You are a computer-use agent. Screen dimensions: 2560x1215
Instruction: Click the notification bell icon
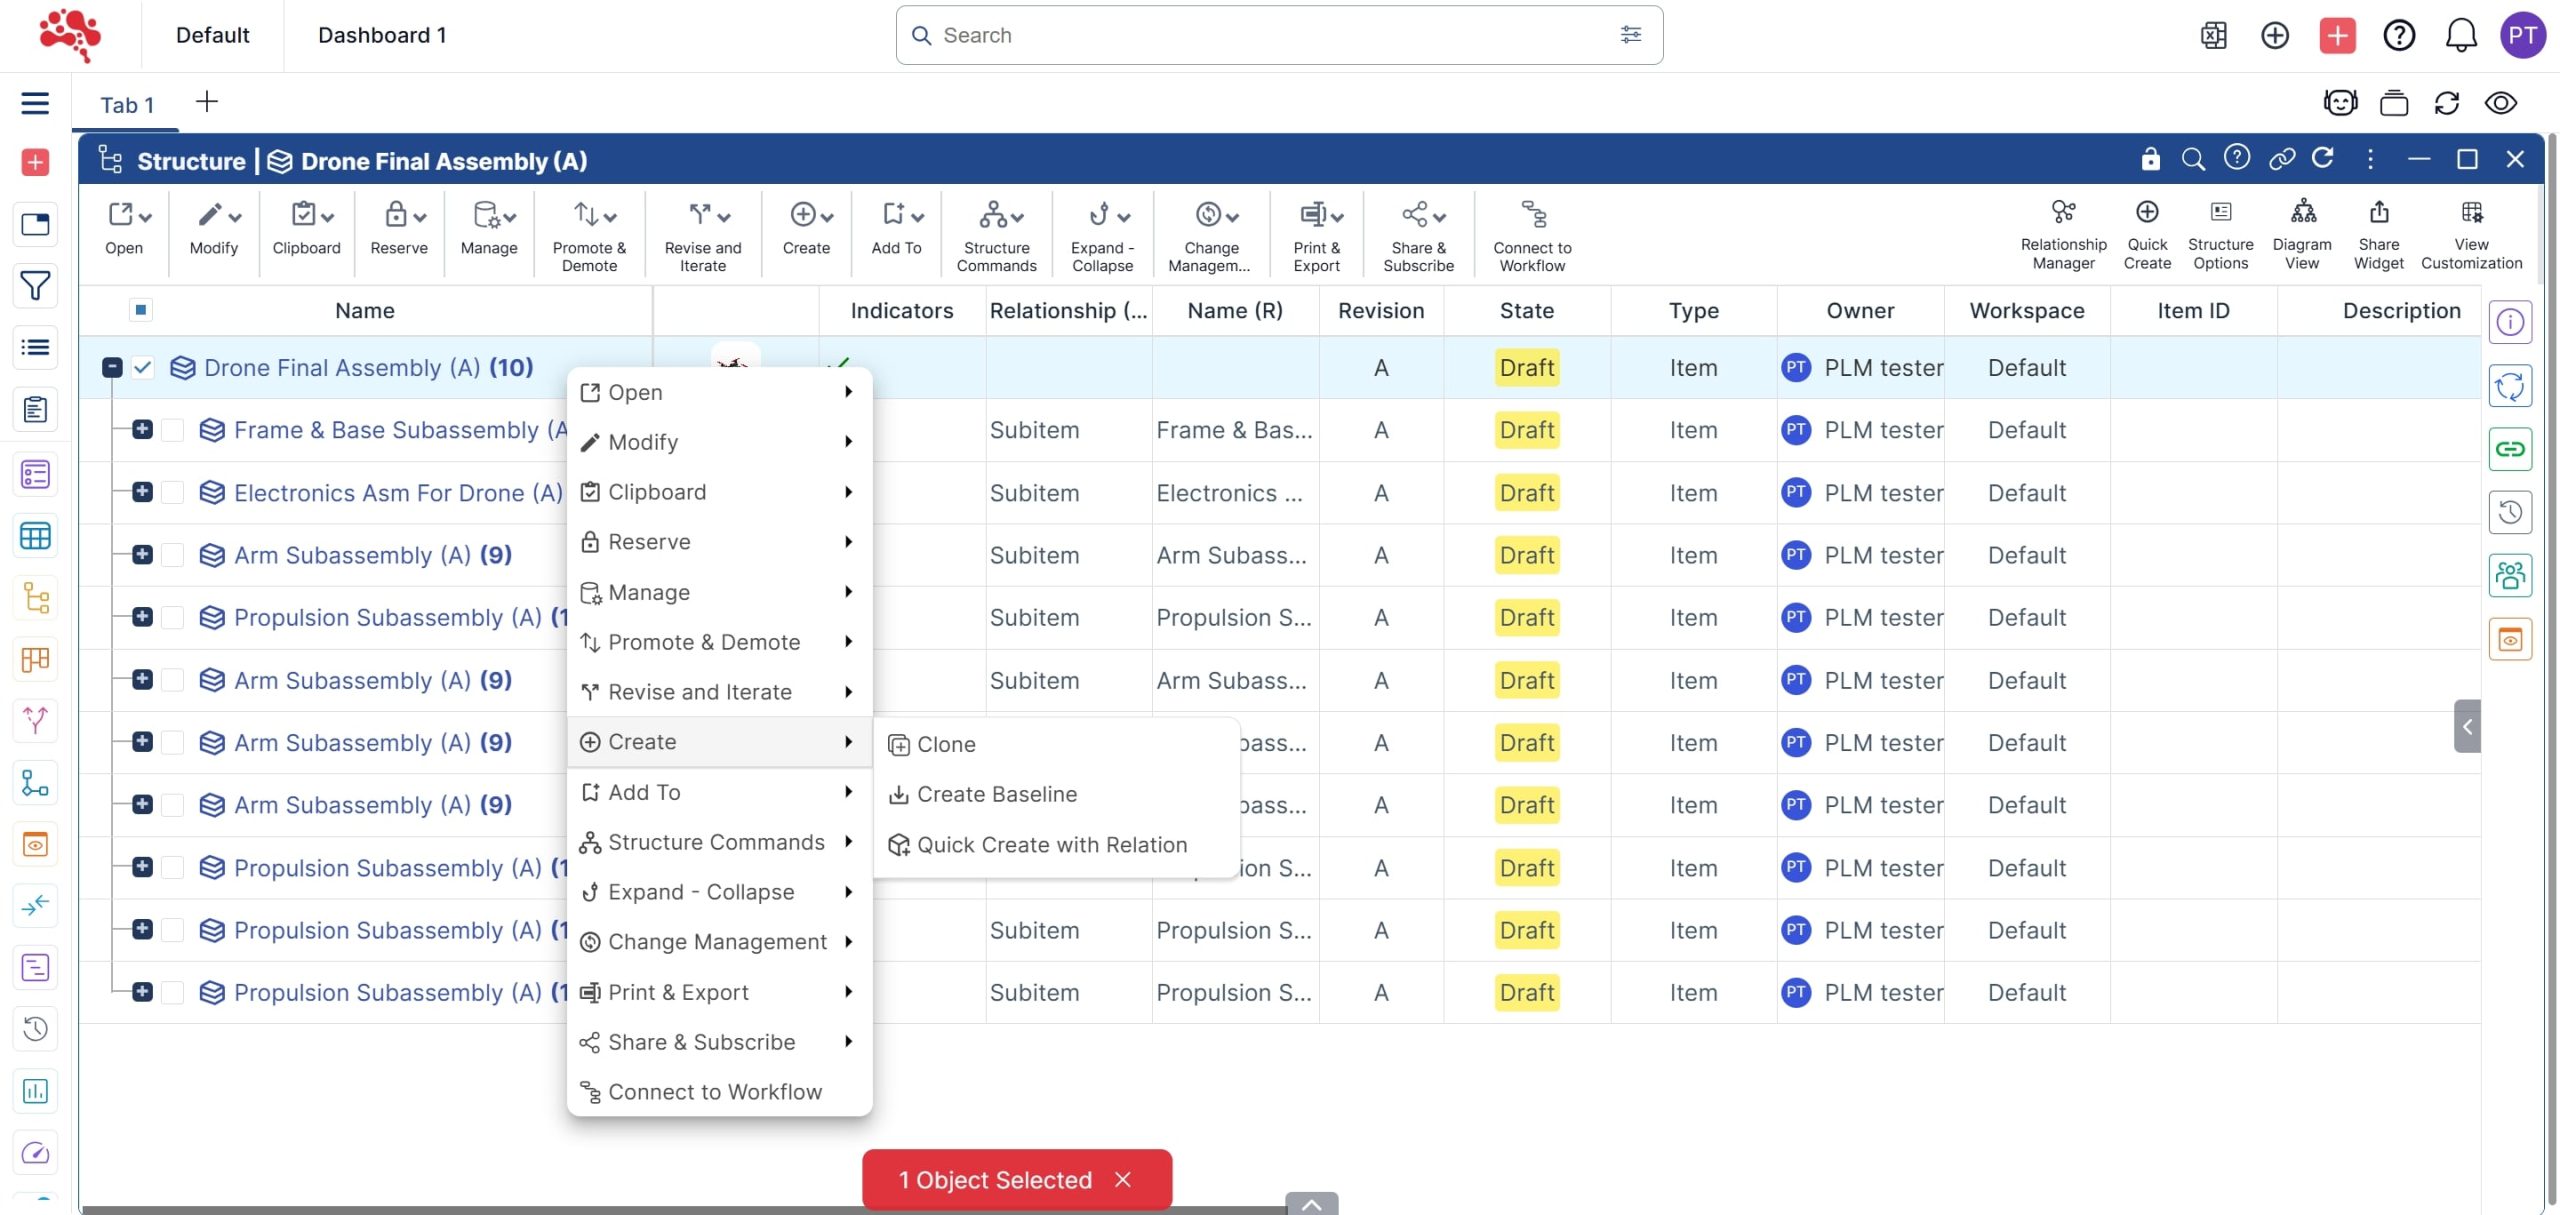(2460, 36)
